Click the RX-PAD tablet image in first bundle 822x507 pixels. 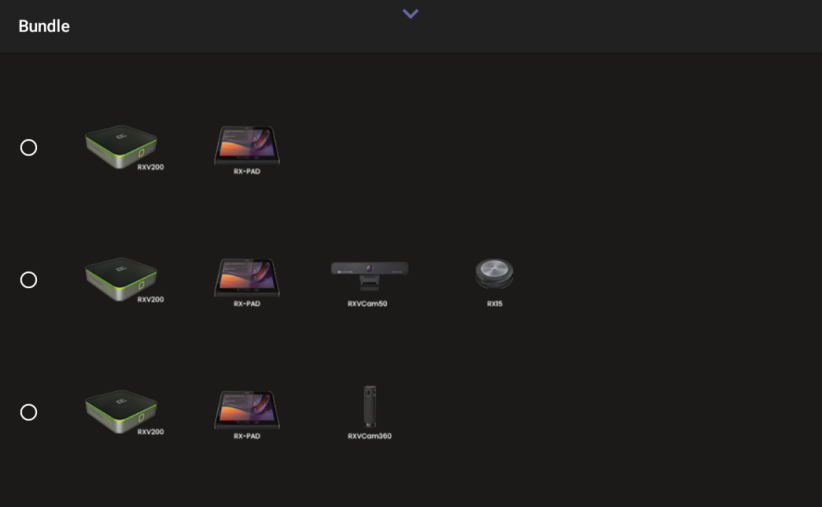[x=247, y=144]
